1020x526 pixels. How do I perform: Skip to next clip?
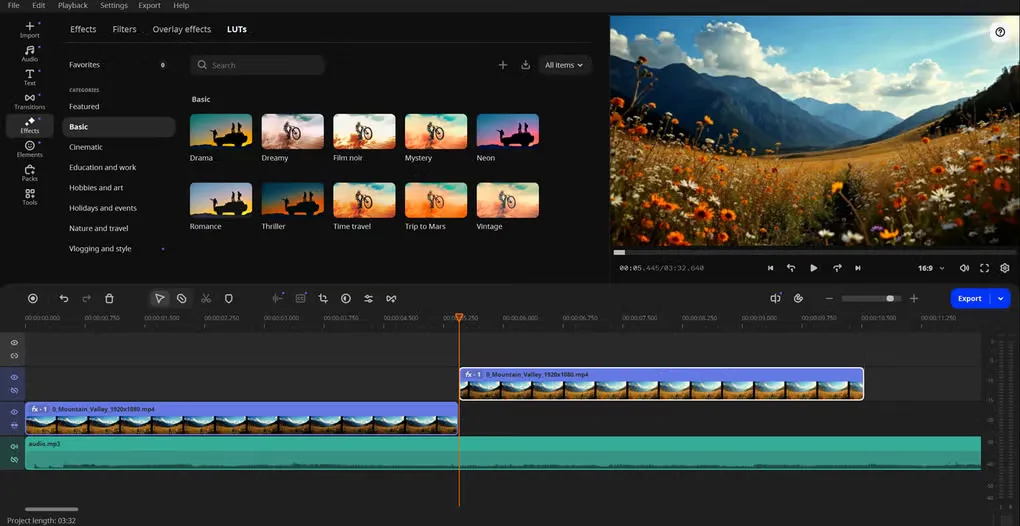pyautogui.click(x=858, y=268)
